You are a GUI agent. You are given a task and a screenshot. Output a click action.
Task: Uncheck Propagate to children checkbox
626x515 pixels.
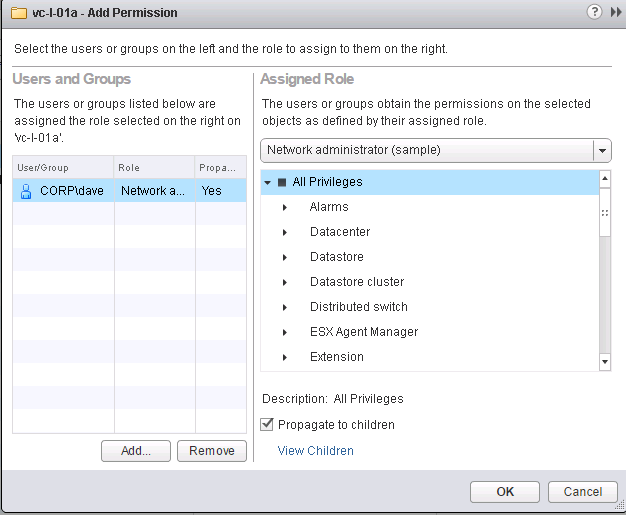(x=266, y=425)
